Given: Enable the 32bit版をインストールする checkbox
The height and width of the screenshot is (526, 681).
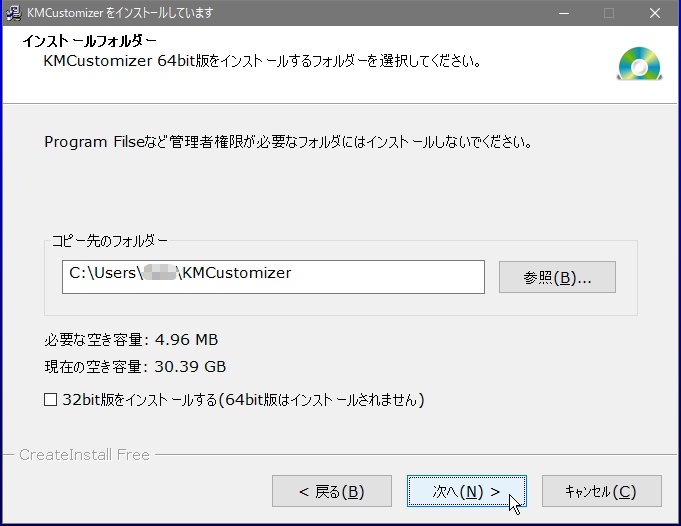Looking at the screenshot, I should (51, 400).
